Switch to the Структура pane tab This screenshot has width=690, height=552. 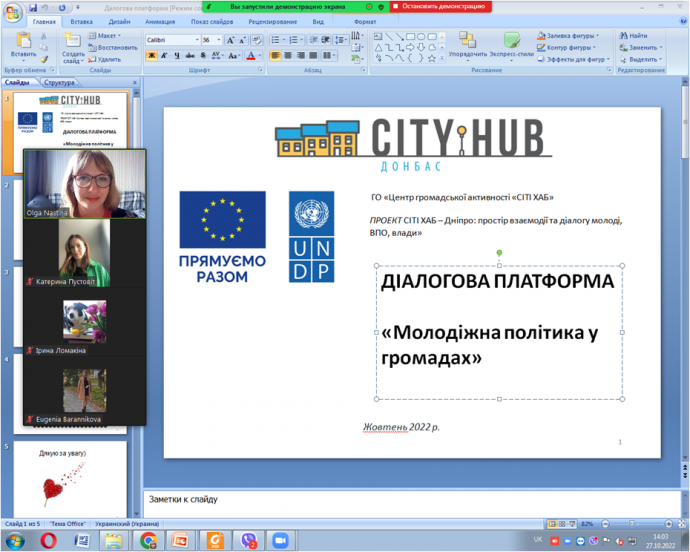click(59, 82)
